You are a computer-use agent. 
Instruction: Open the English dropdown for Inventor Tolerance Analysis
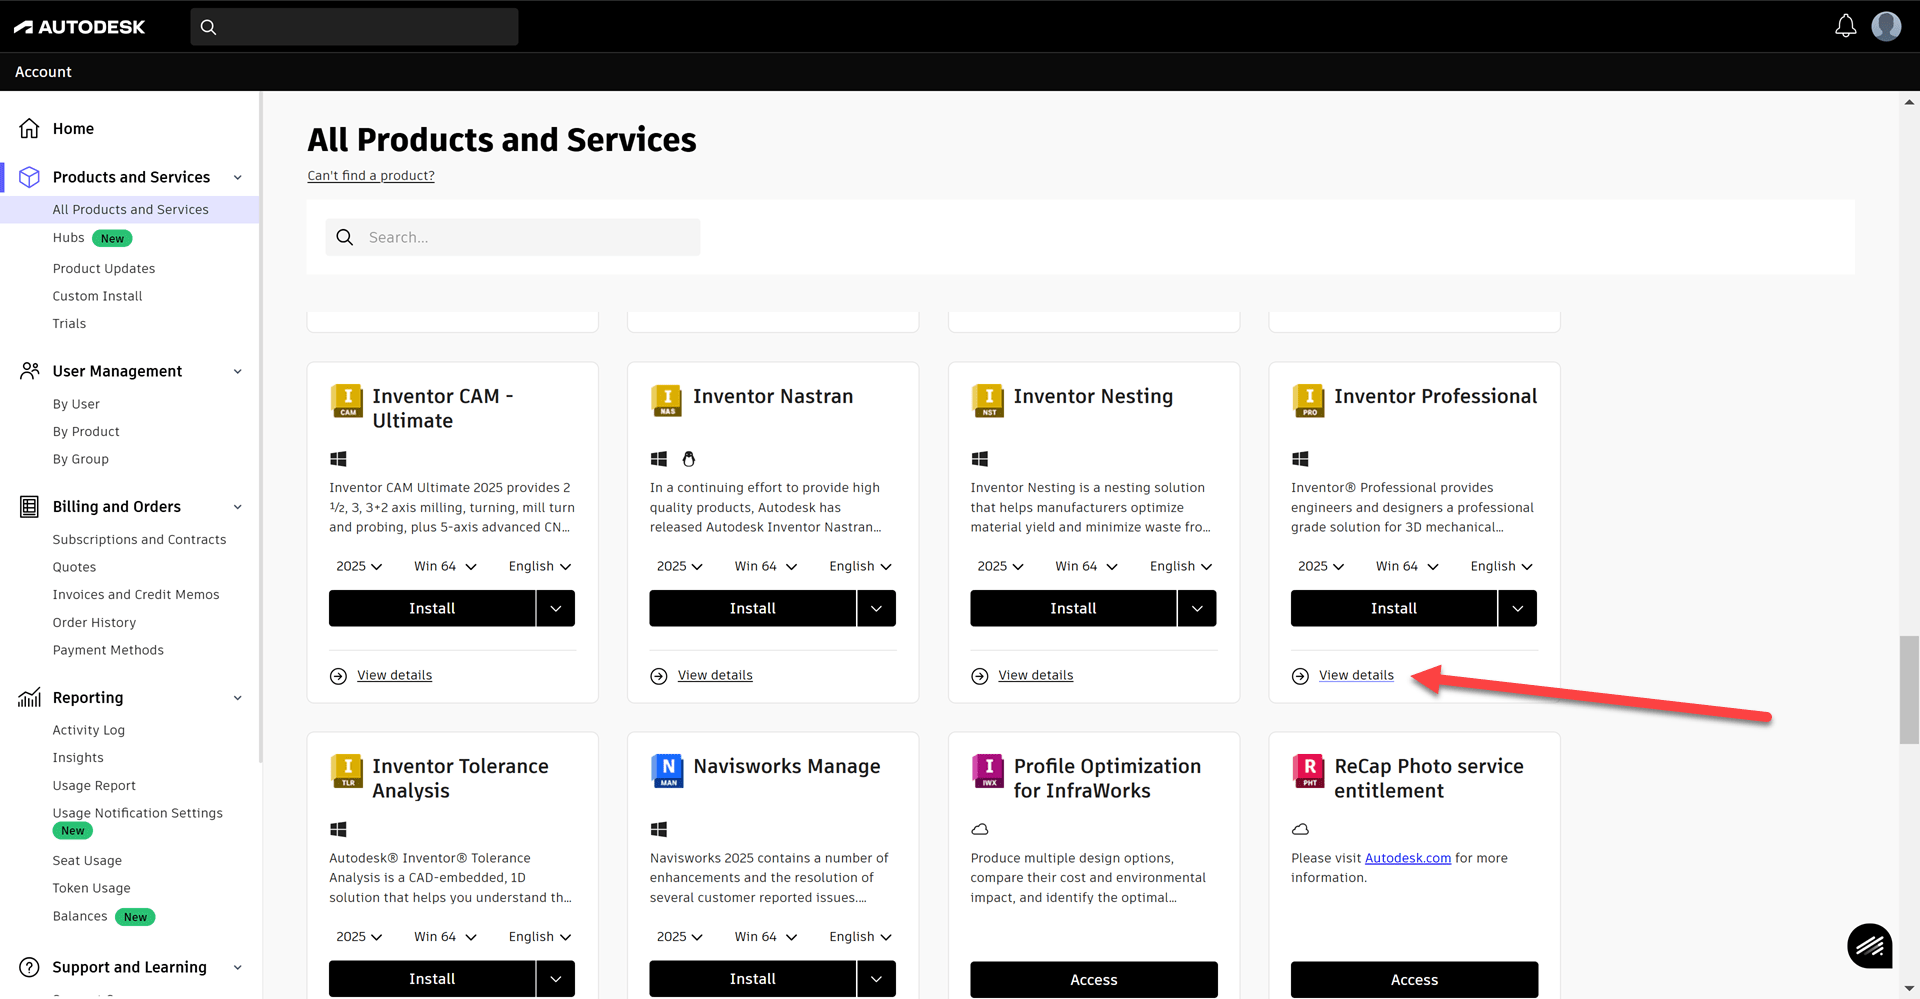point(540,937)
